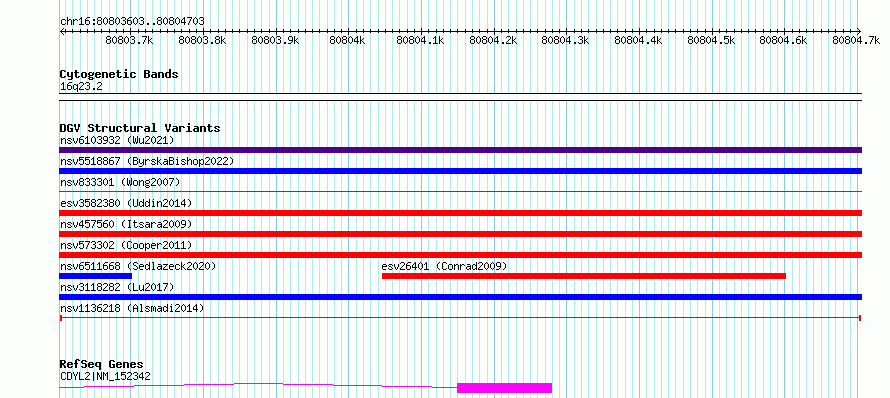The width and height of the screenshot is (890, 398).
Task: Click the thin red nsv833301 line
Action: tap(460, 191)
